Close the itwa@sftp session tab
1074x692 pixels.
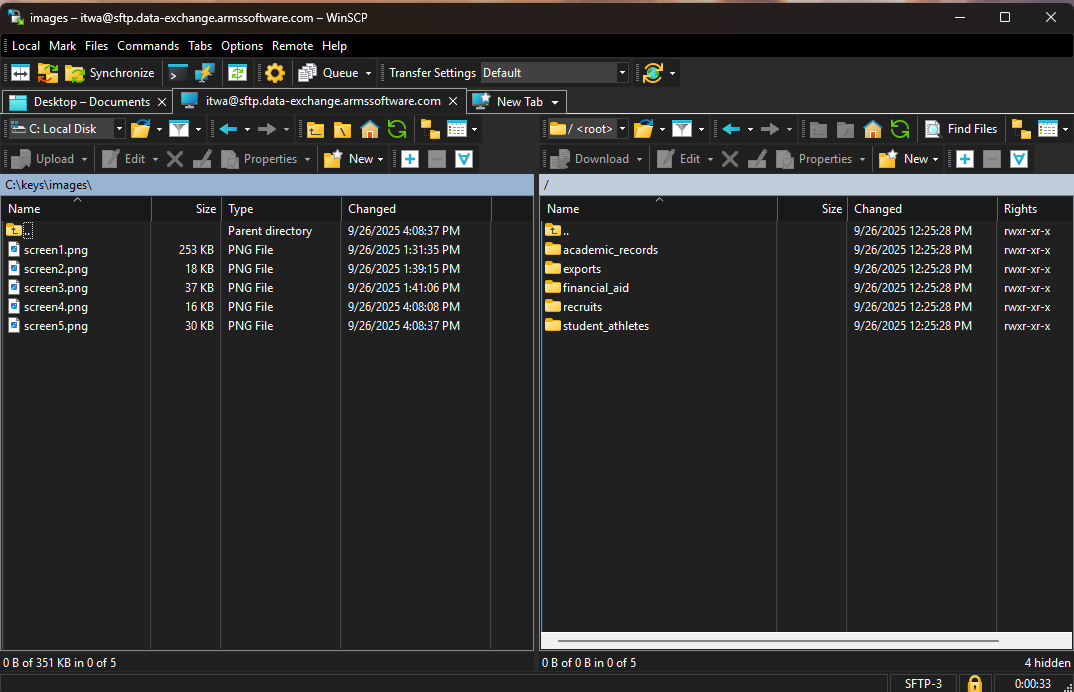pyautogui.click(x=453, y=101)
